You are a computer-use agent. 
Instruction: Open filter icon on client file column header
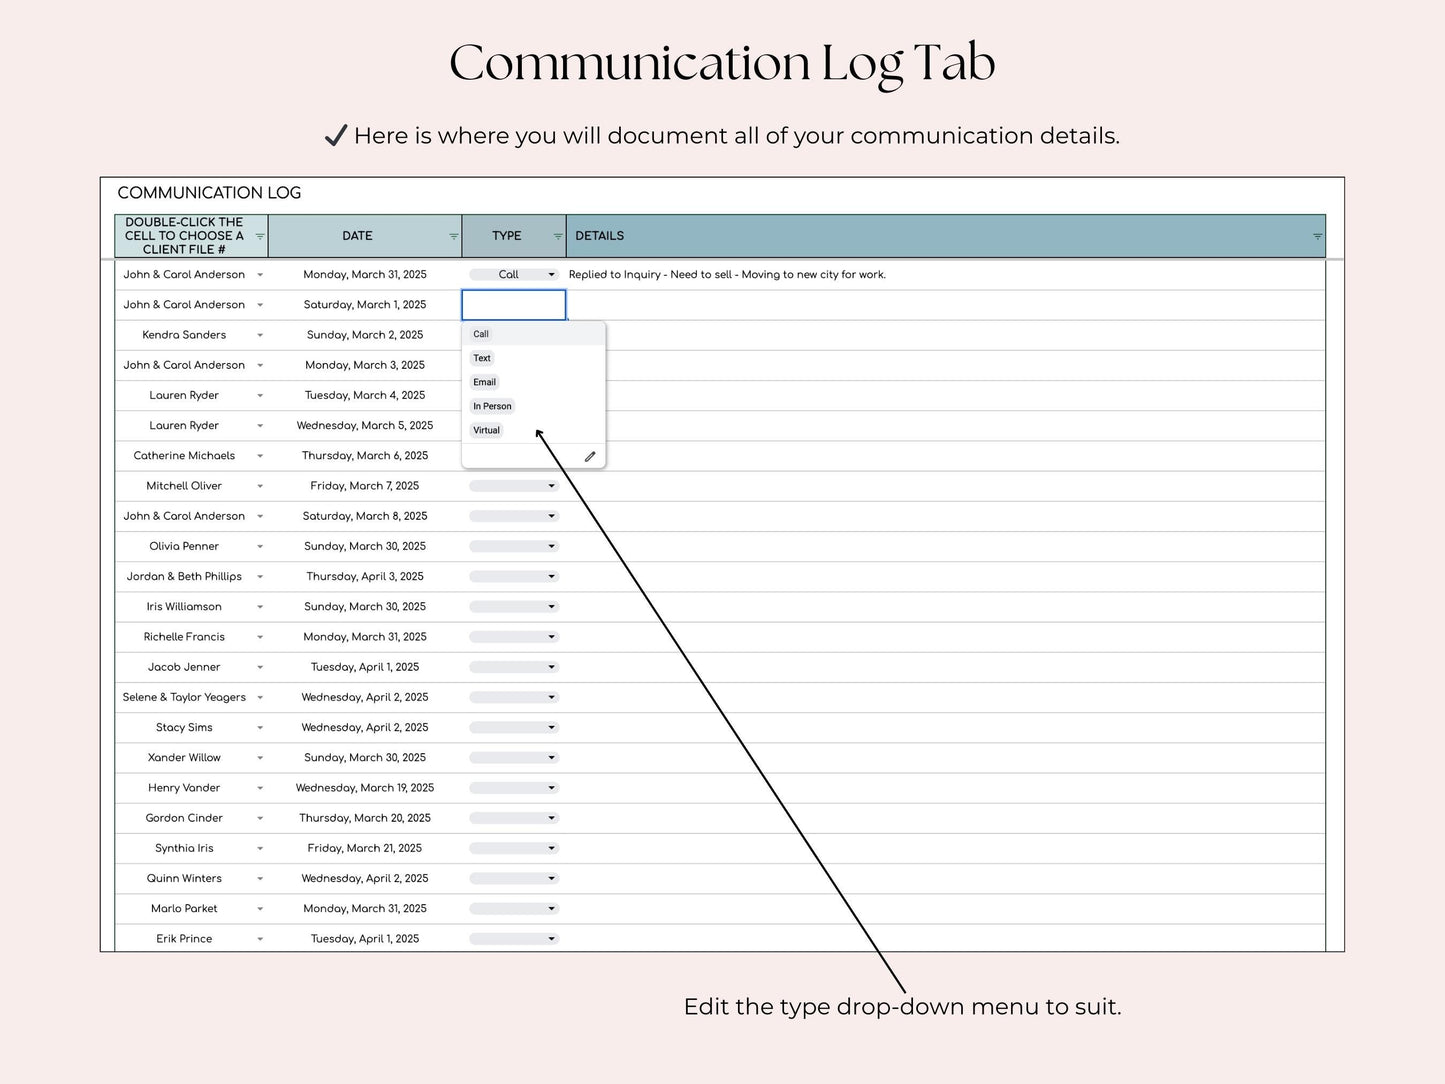tap(260, 237)
